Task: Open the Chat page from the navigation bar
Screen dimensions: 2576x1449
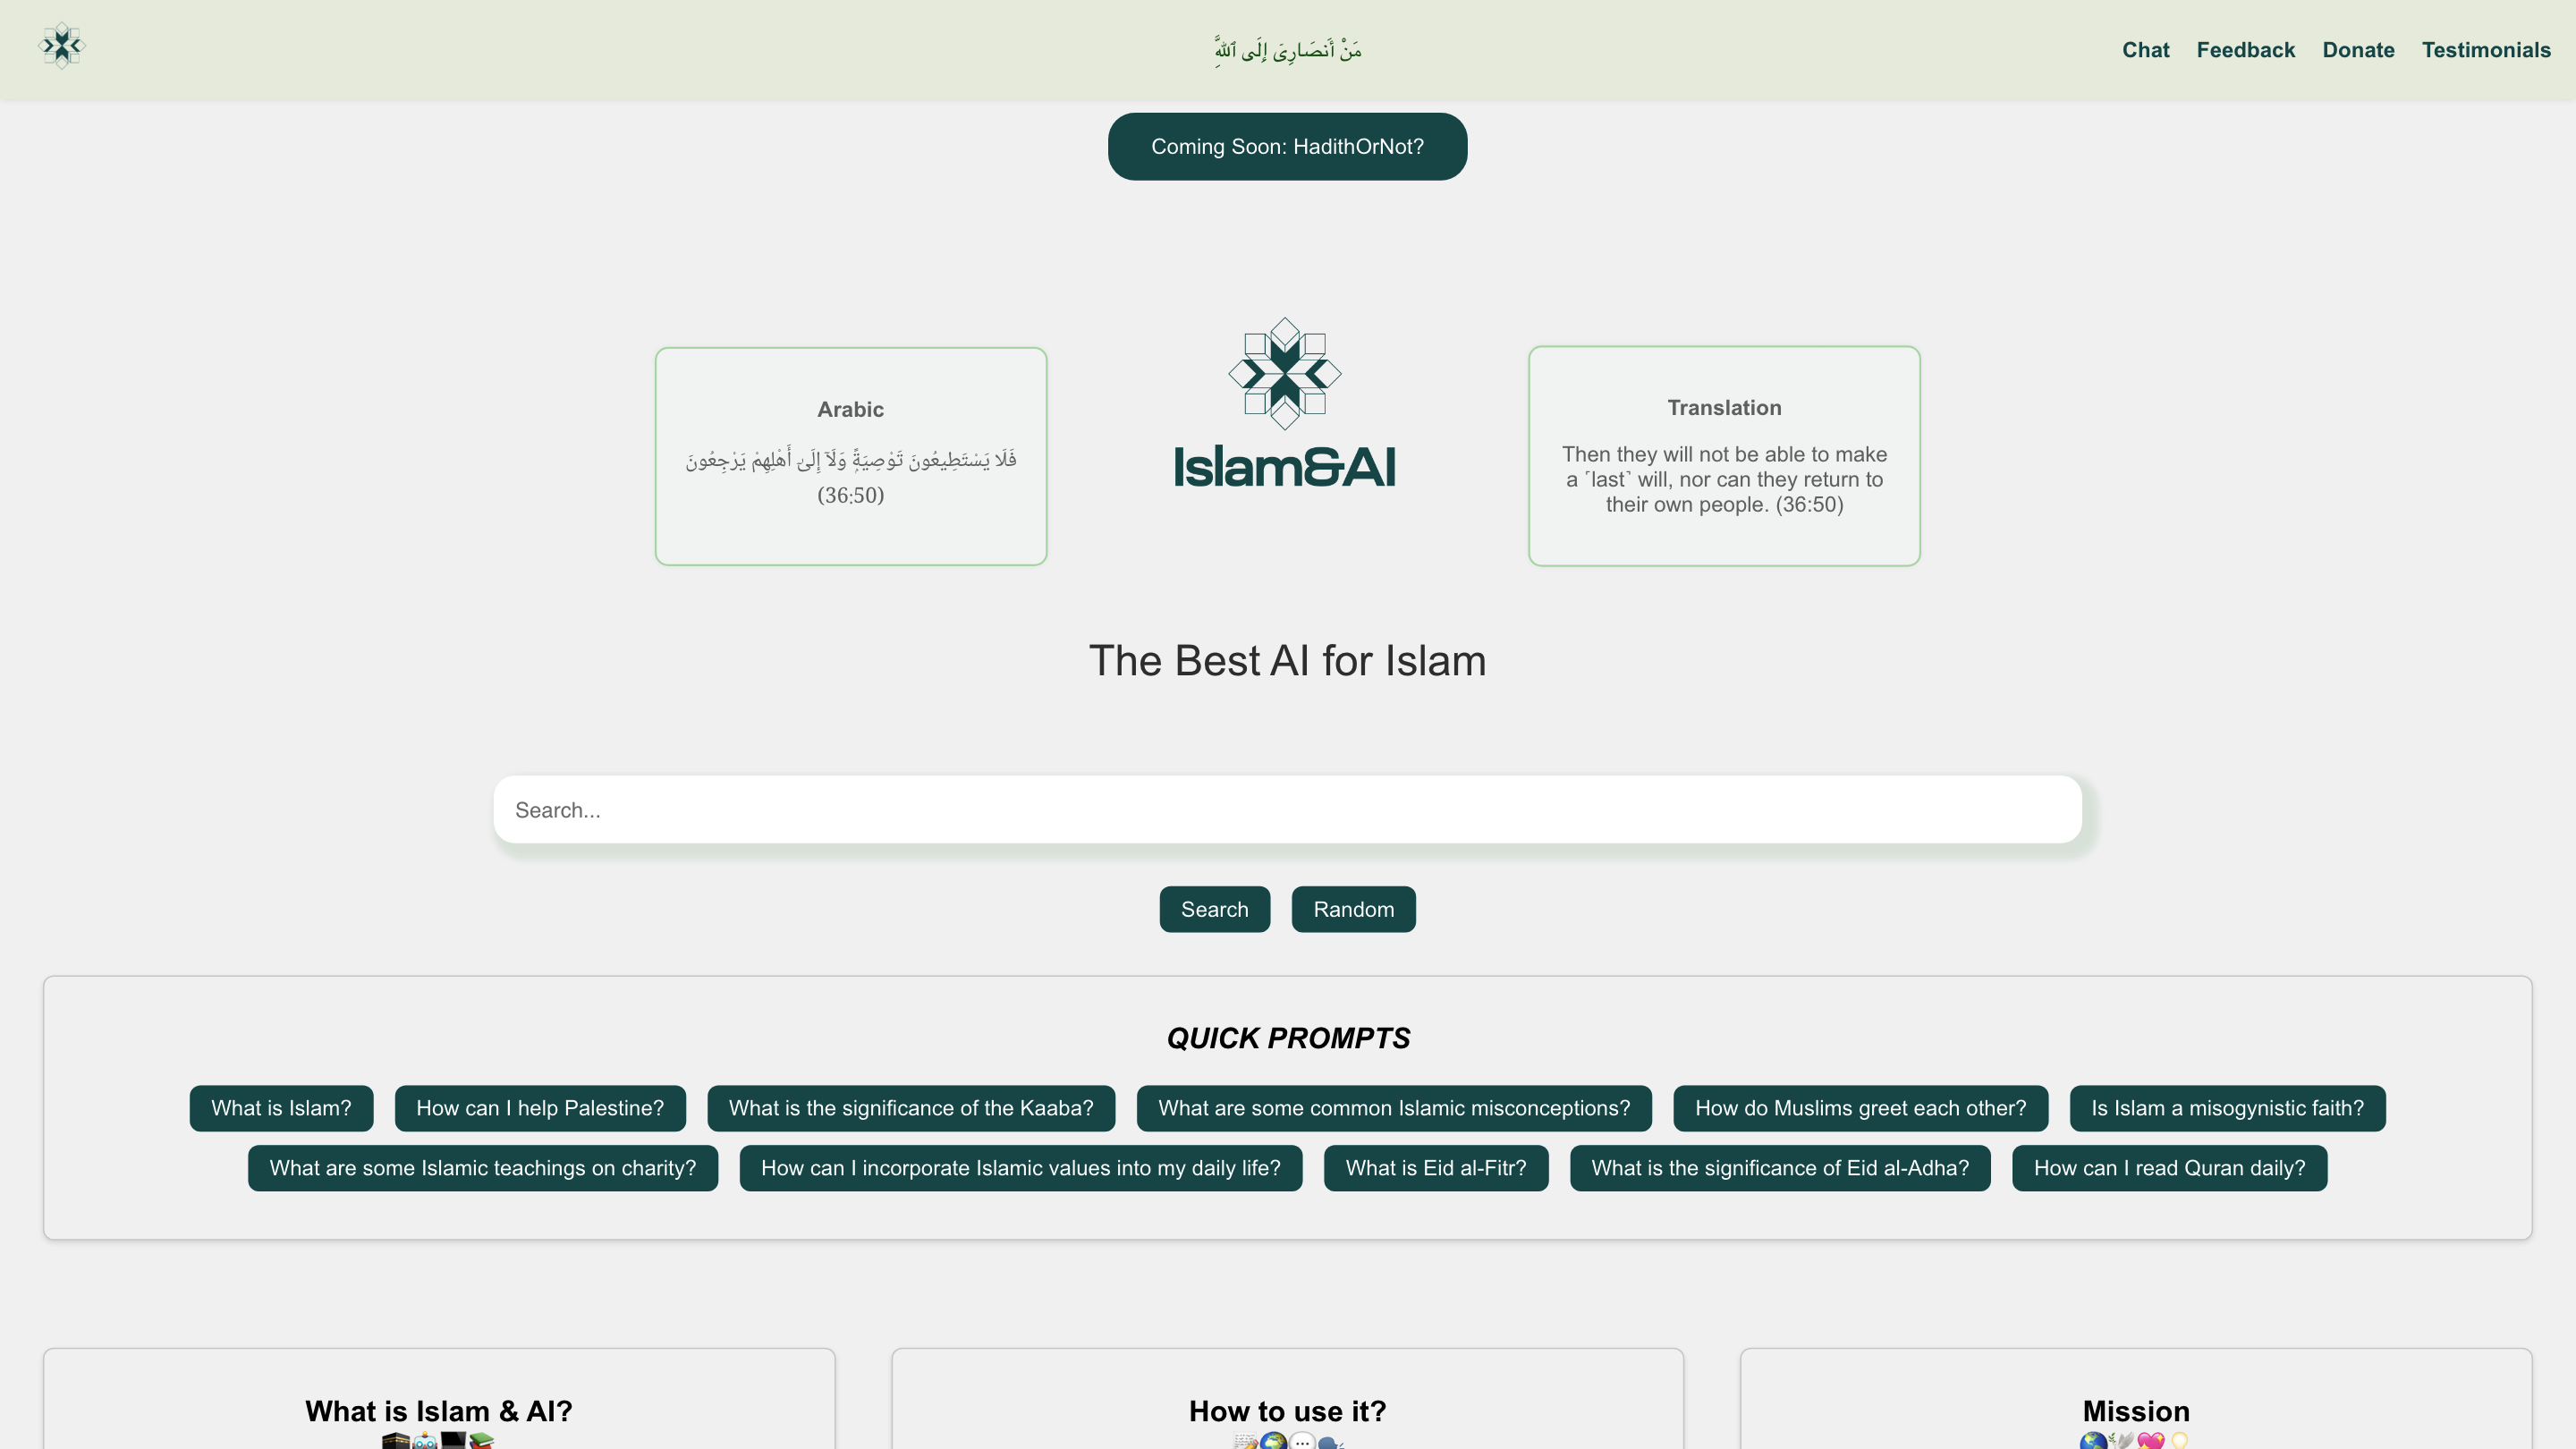Action: tap(2145, 50)
